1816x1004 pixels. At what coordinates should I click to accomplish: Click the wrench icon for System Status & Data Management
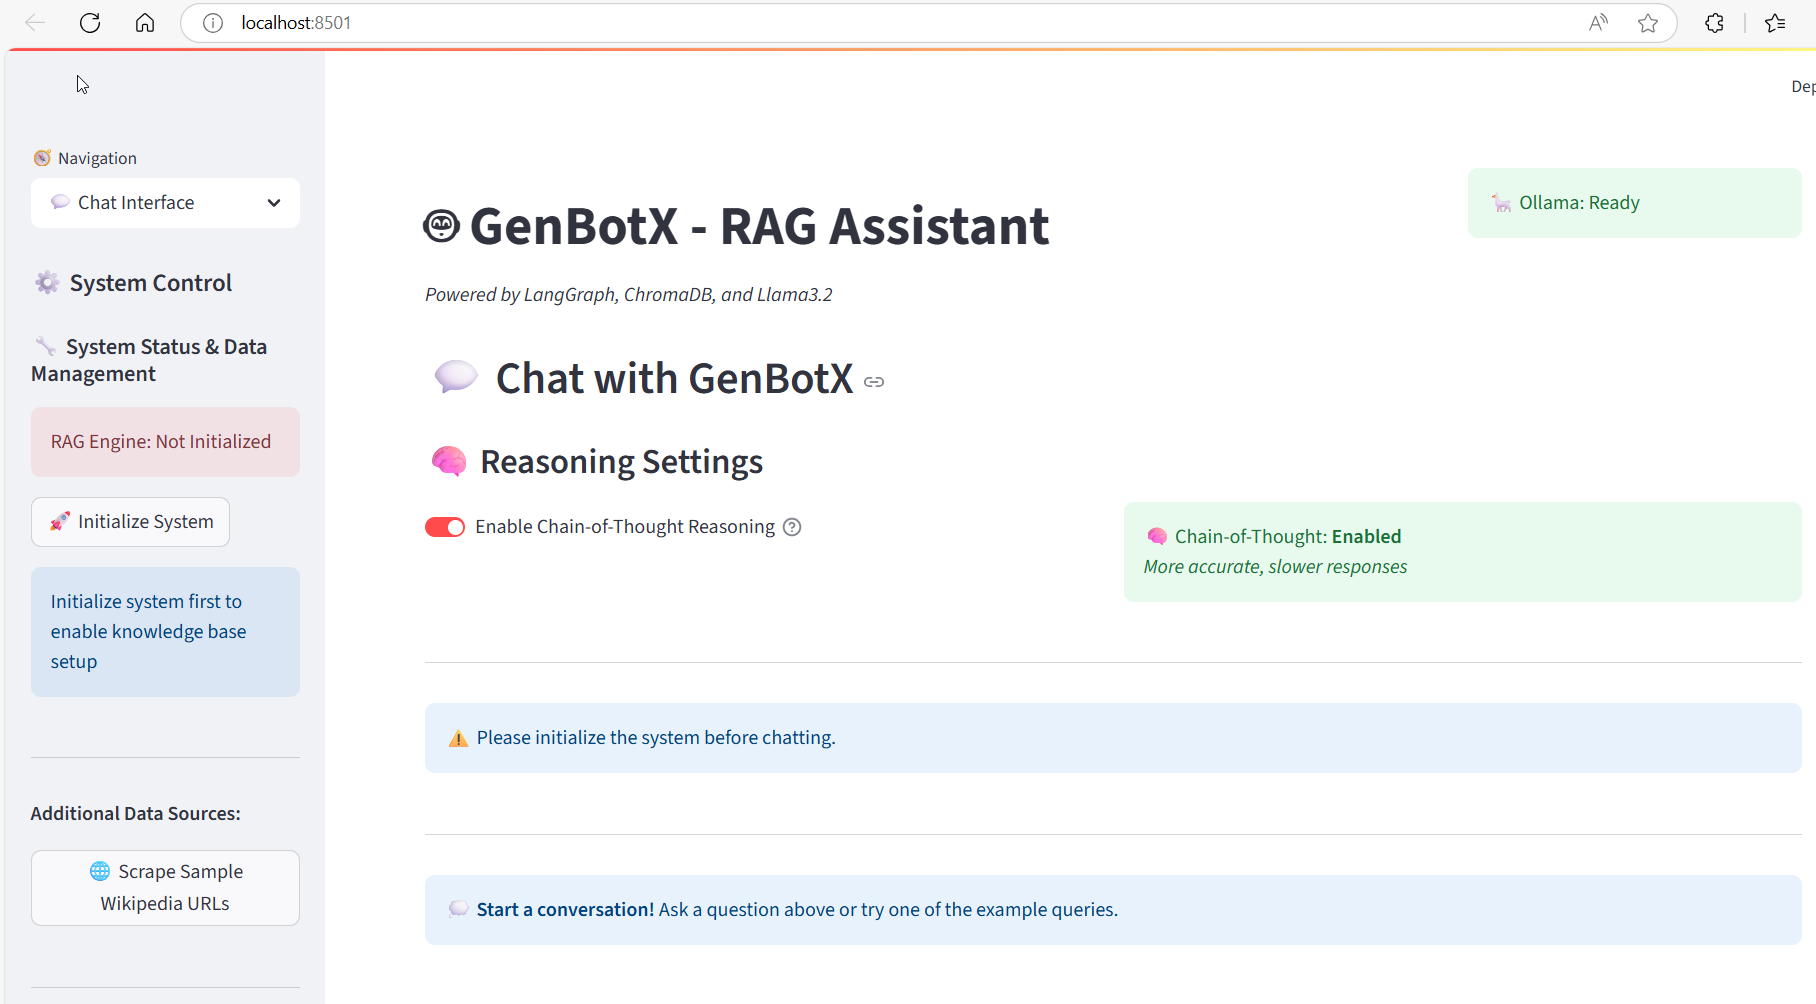coord(45,346)
